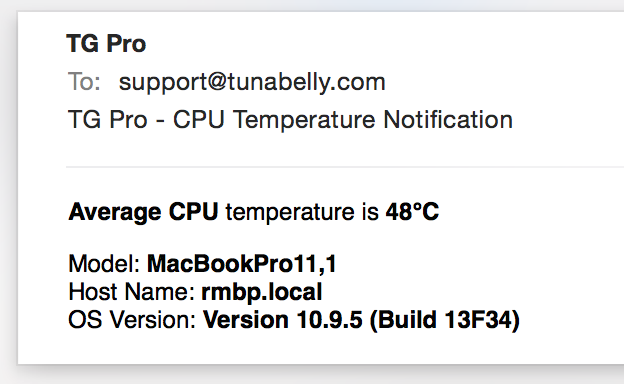Click the CPU text in subject line
This screenshot has height=384, width=624.
click(199, 119)
